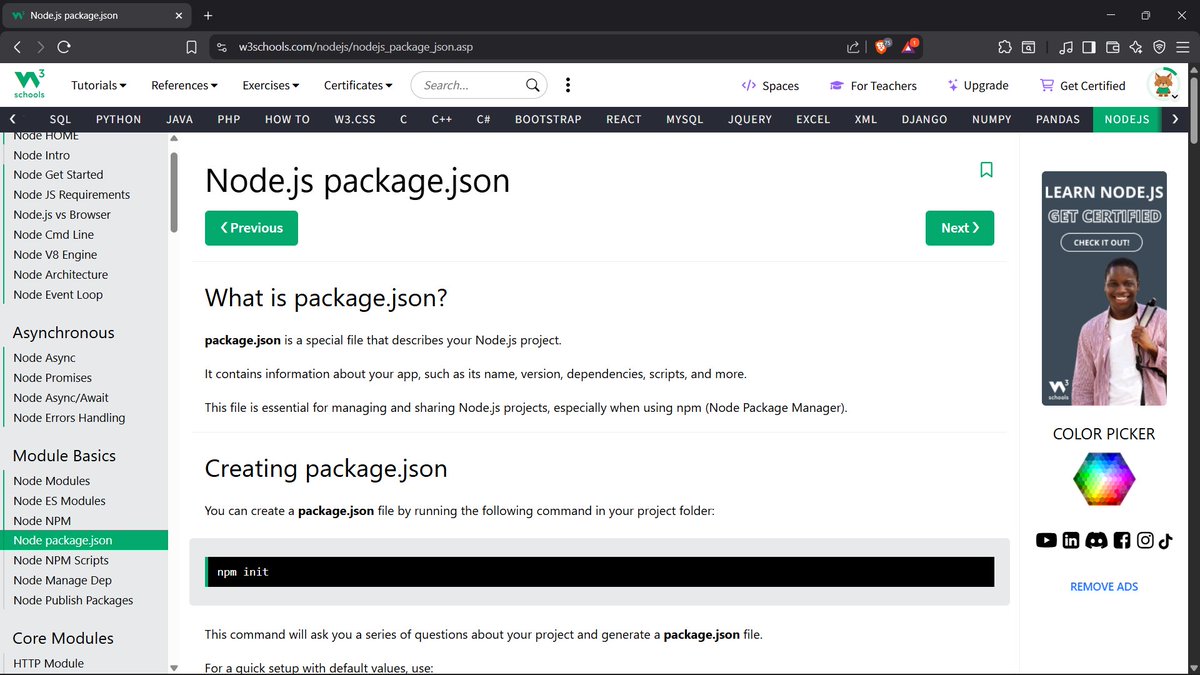Viewport: 1200px width, 675px height.
Task: Open the browser hamburger menu
Action: (x=1182, y=46)
